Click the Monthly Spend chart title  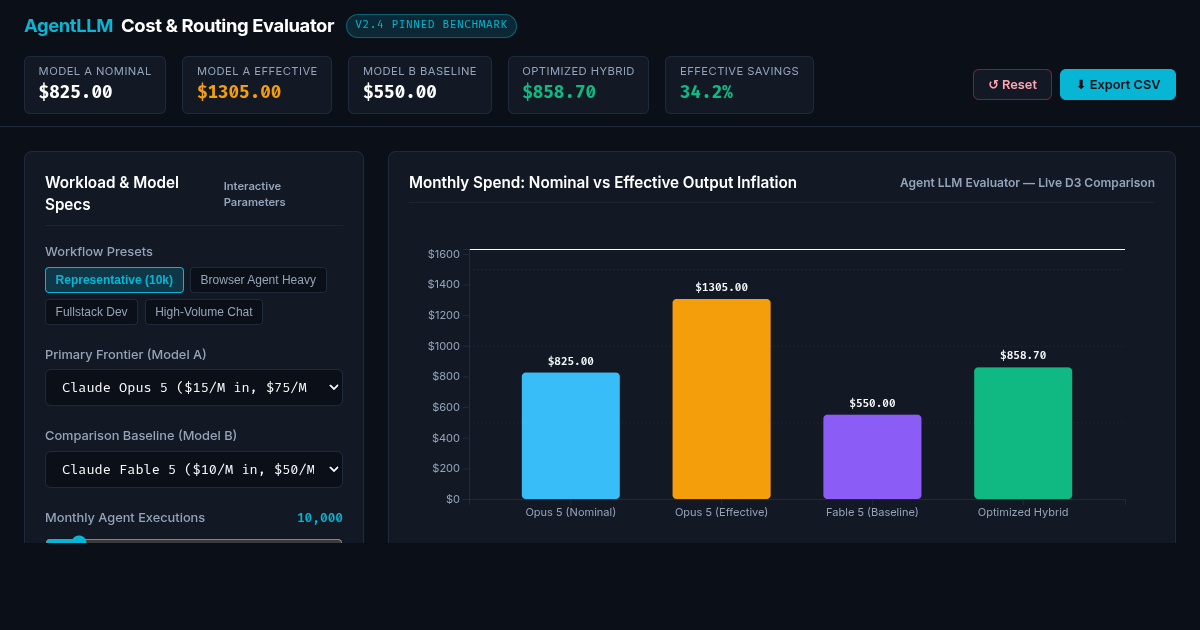click(603, 182)
